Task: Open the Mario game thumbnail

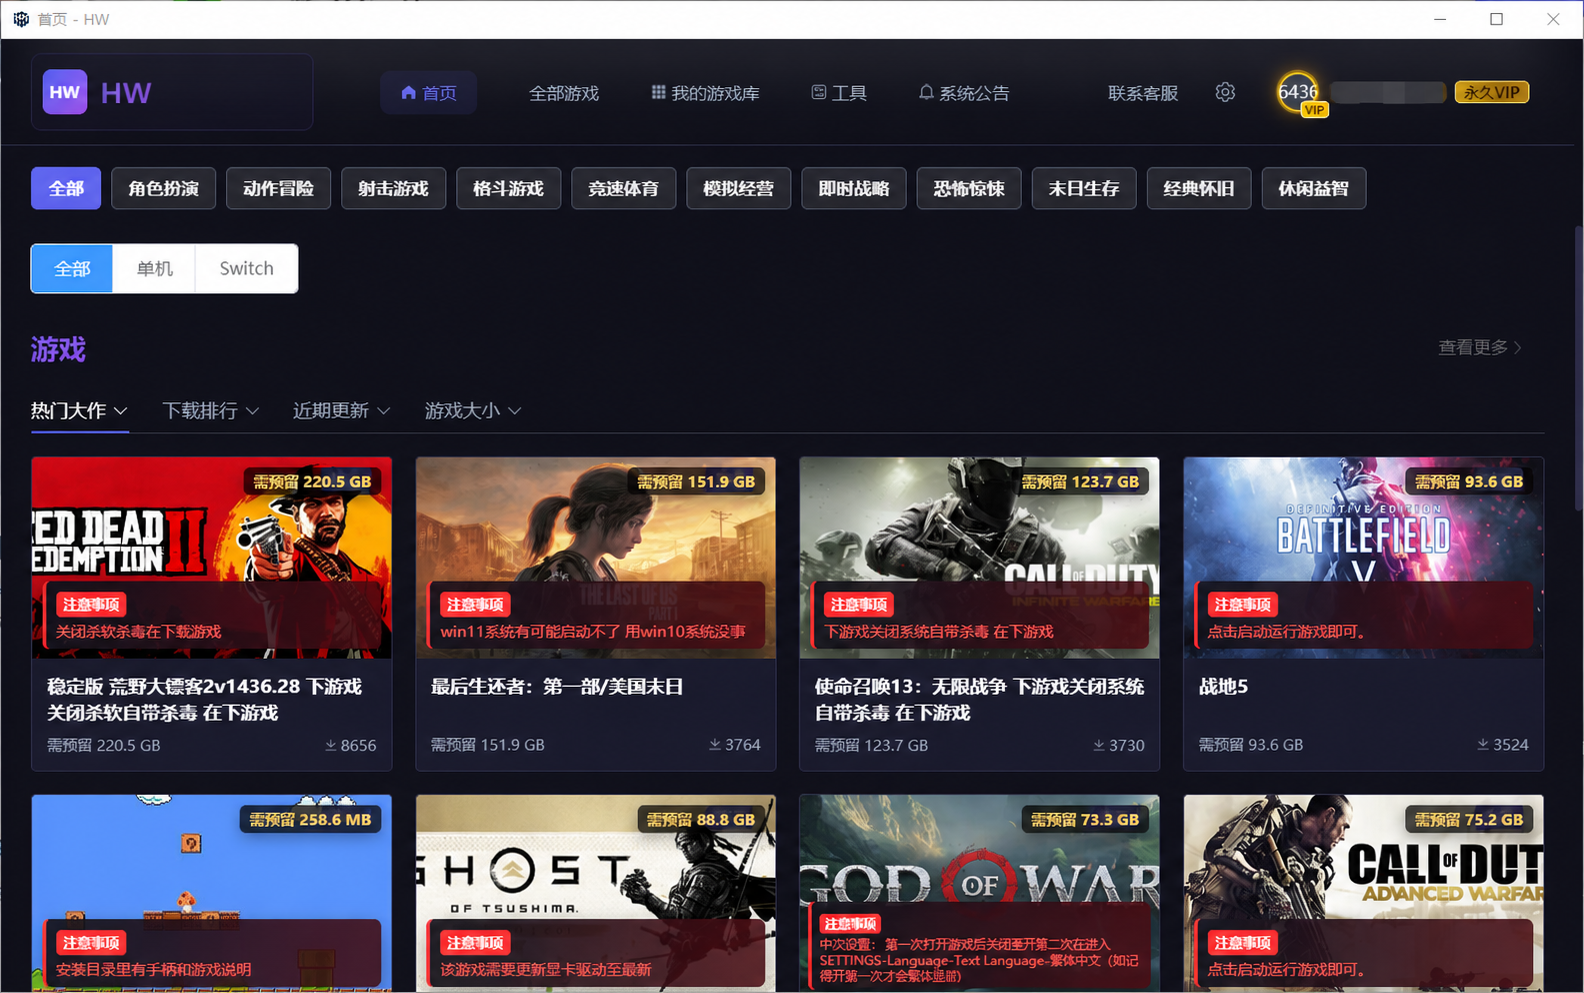Action: tap(212, 893)
